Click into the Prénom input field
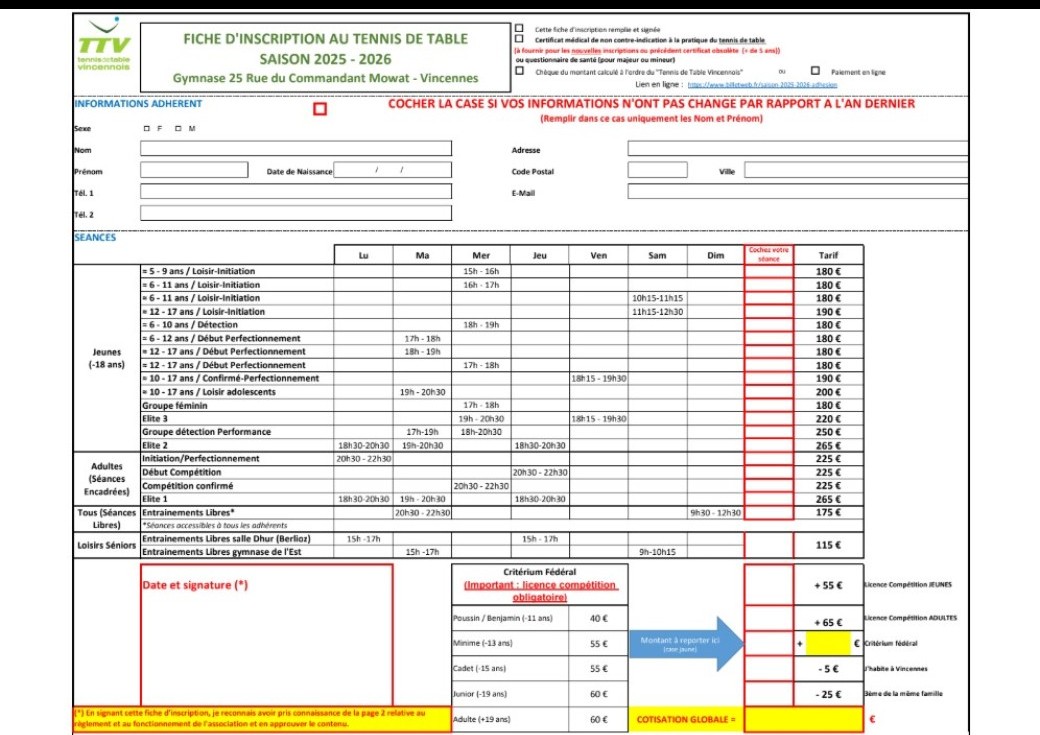The width and height of the screenshot is (1040, 735). tap(194, 170)
